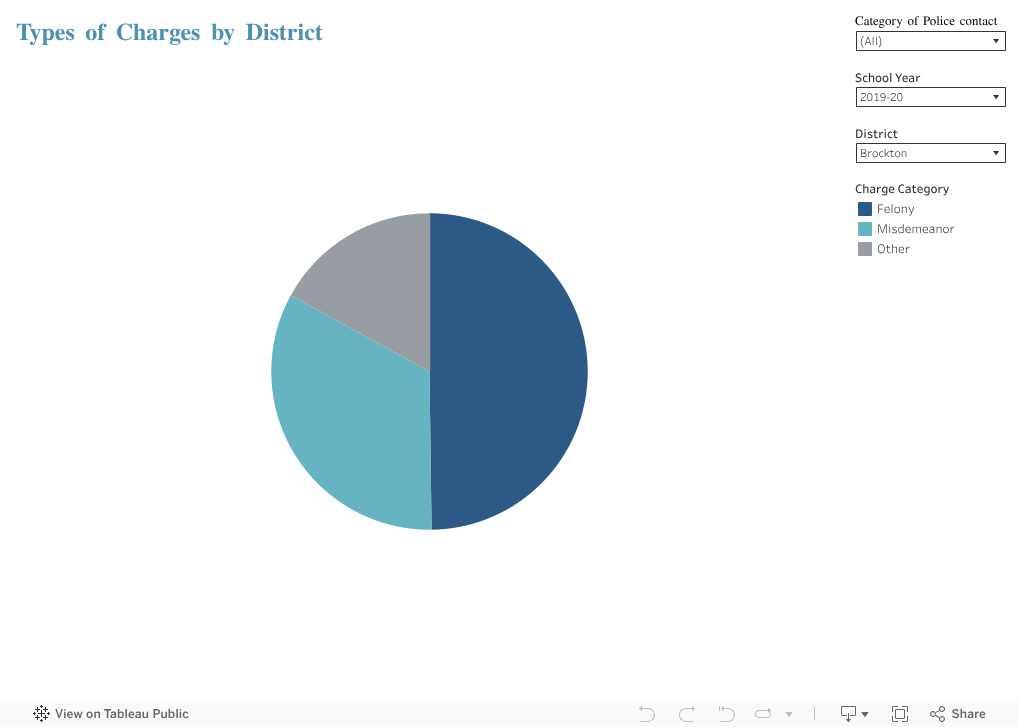Click the Redo arrow icon

pyautogui.click(x=687, y=713)
